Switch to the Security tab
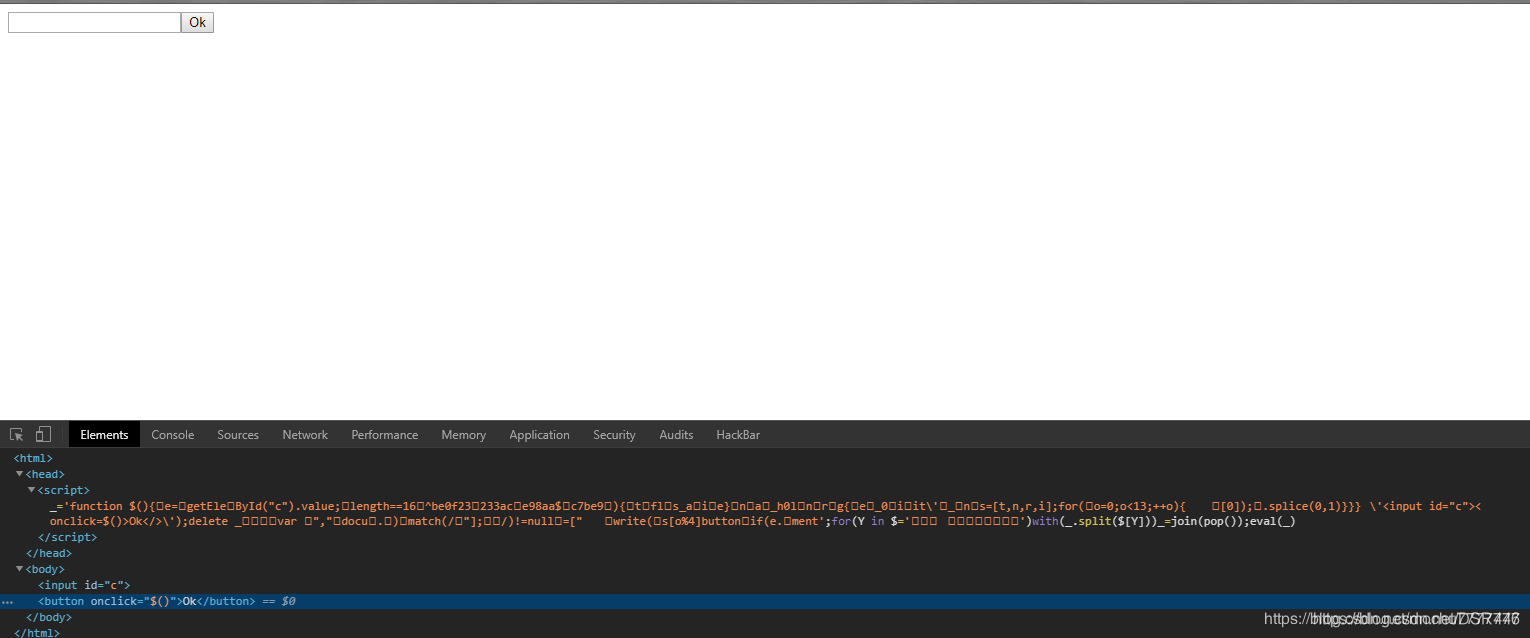The height and width of the screenshot is (638, 1530). 614,434
